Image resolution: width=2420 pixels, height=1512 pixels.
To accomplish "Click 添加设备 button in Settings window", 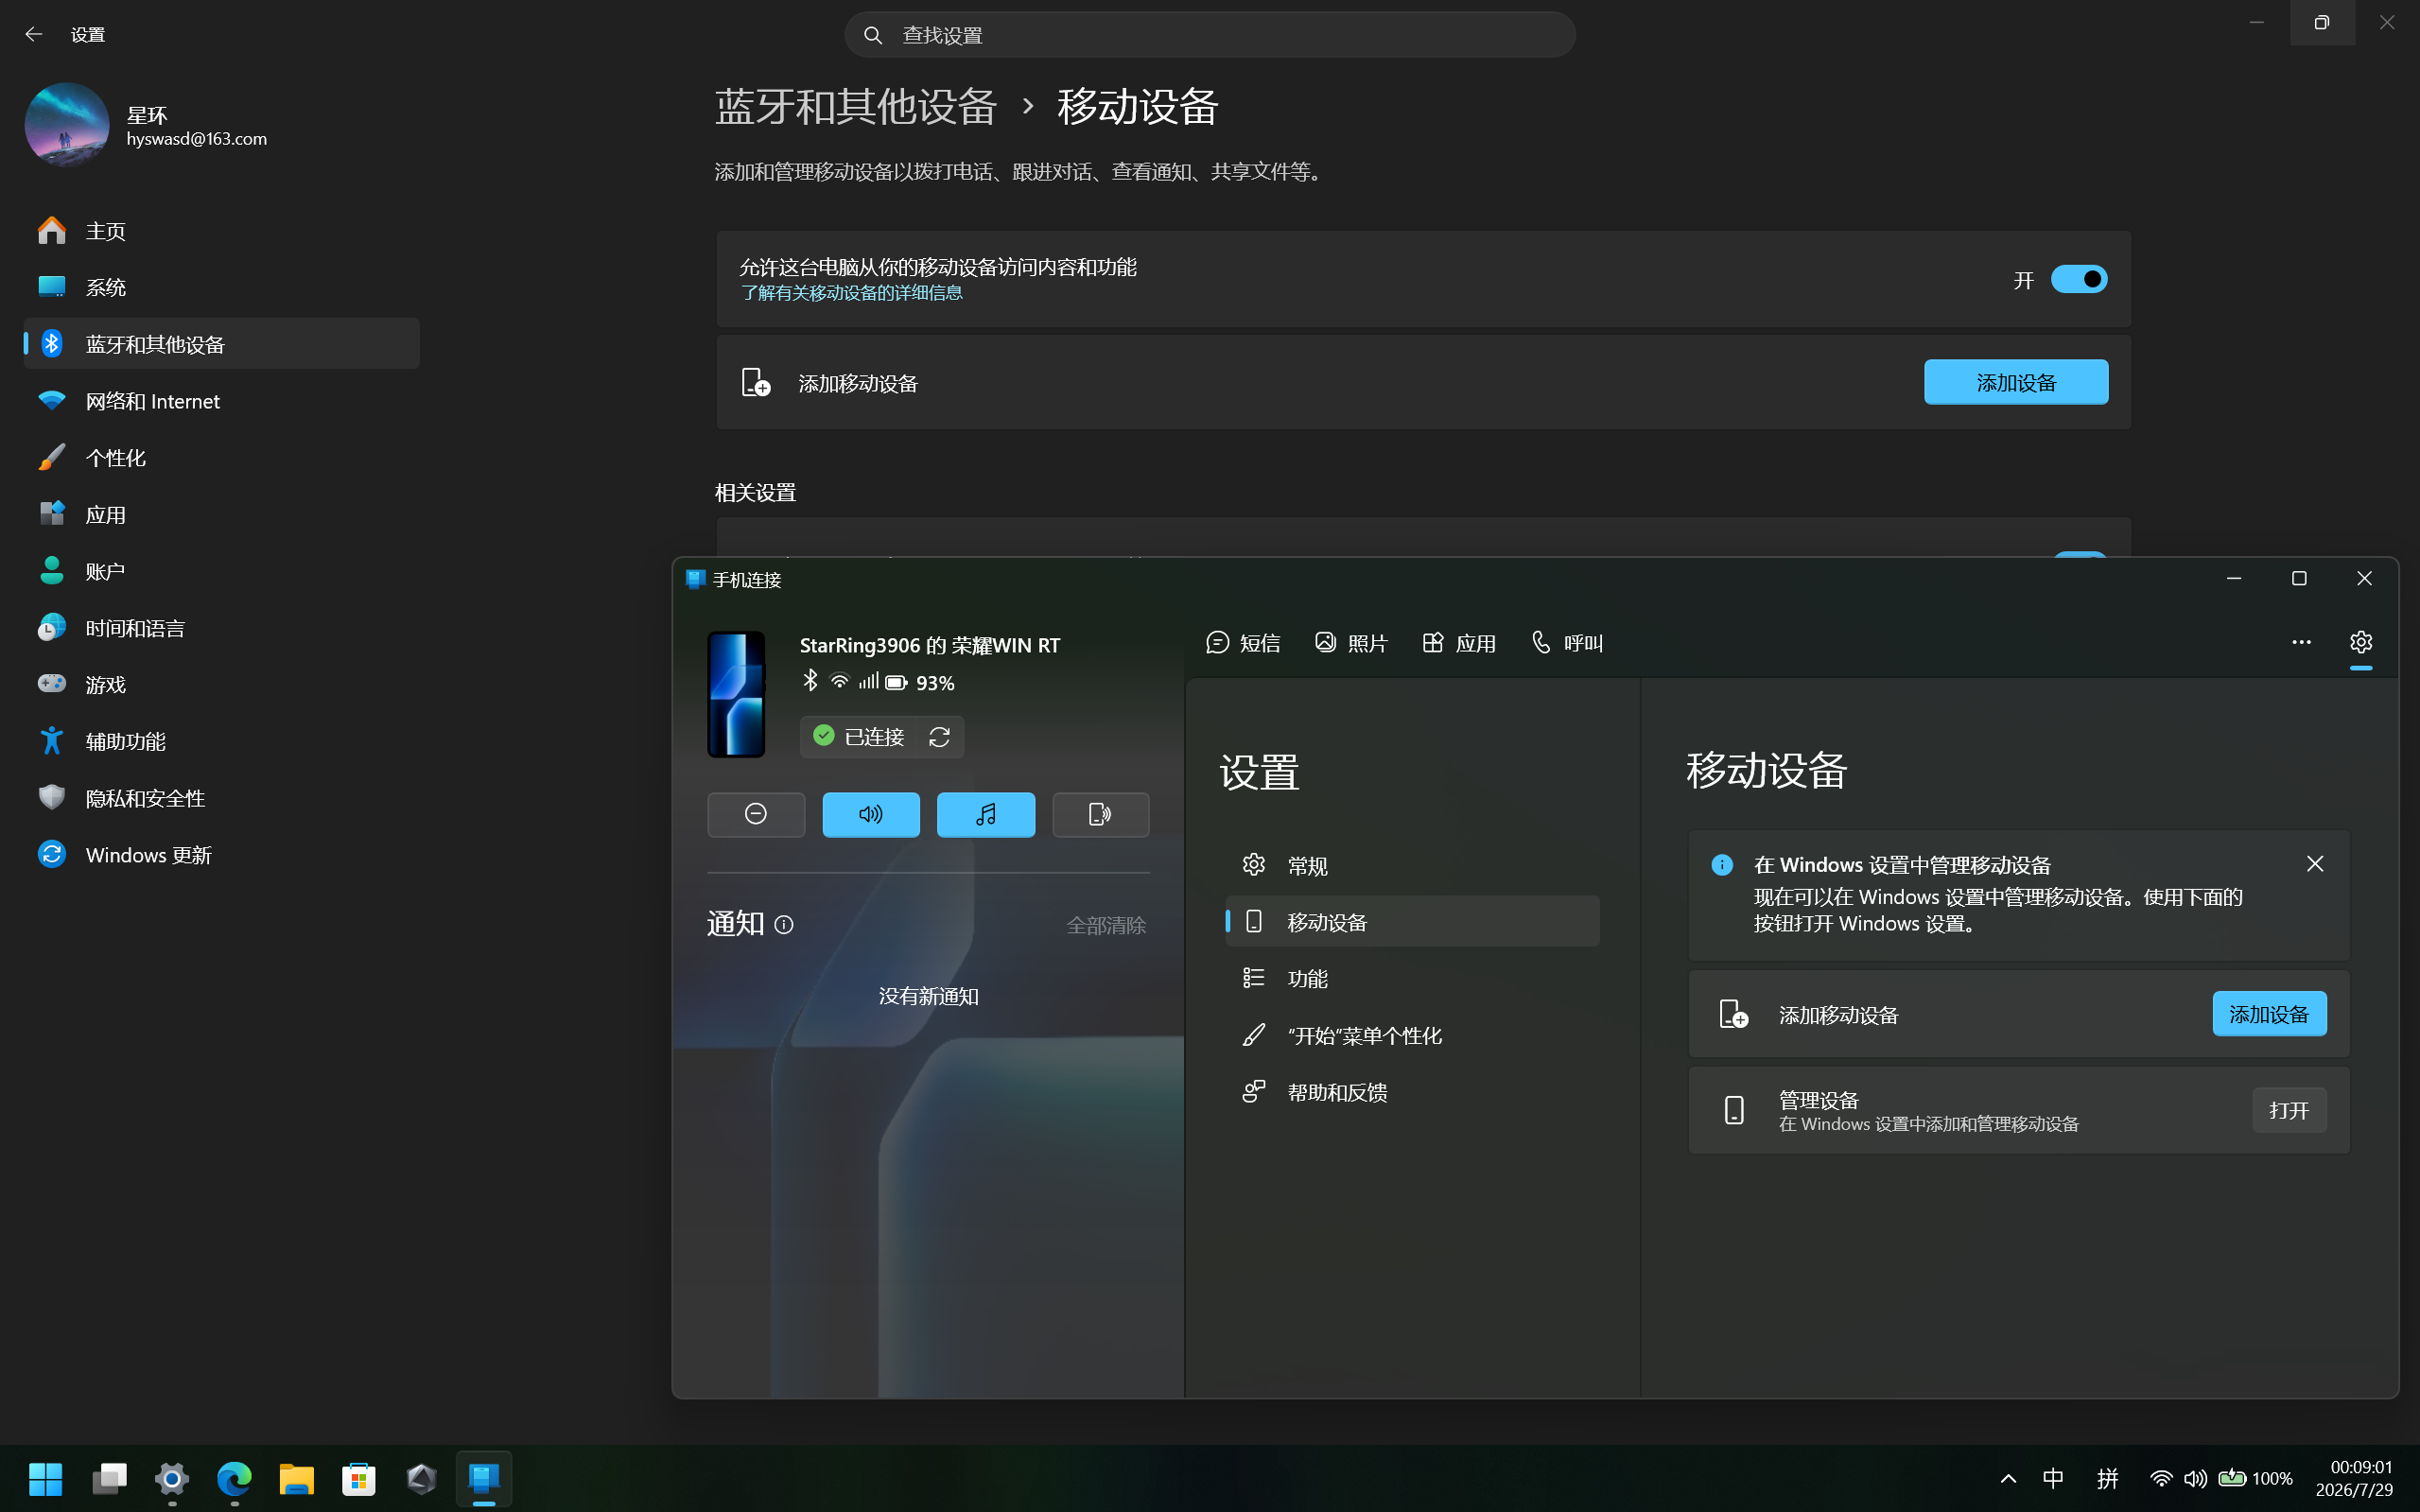I will 2016,382.
